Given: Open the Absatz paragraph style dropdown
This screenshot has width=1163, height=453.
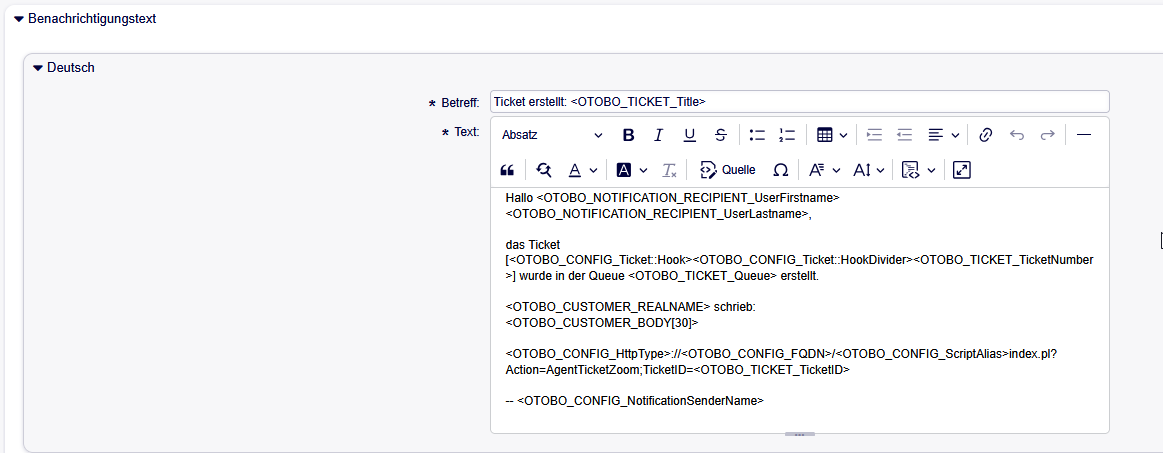Looking at the screenshot, I should [x=552, y=135].
